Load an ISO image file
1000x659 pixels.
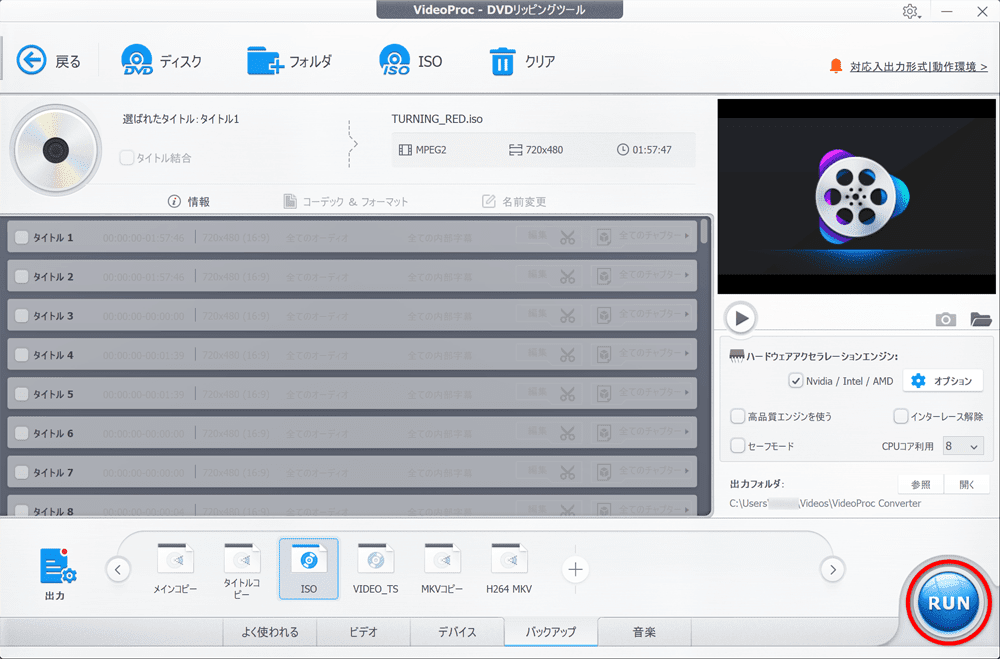395,61
